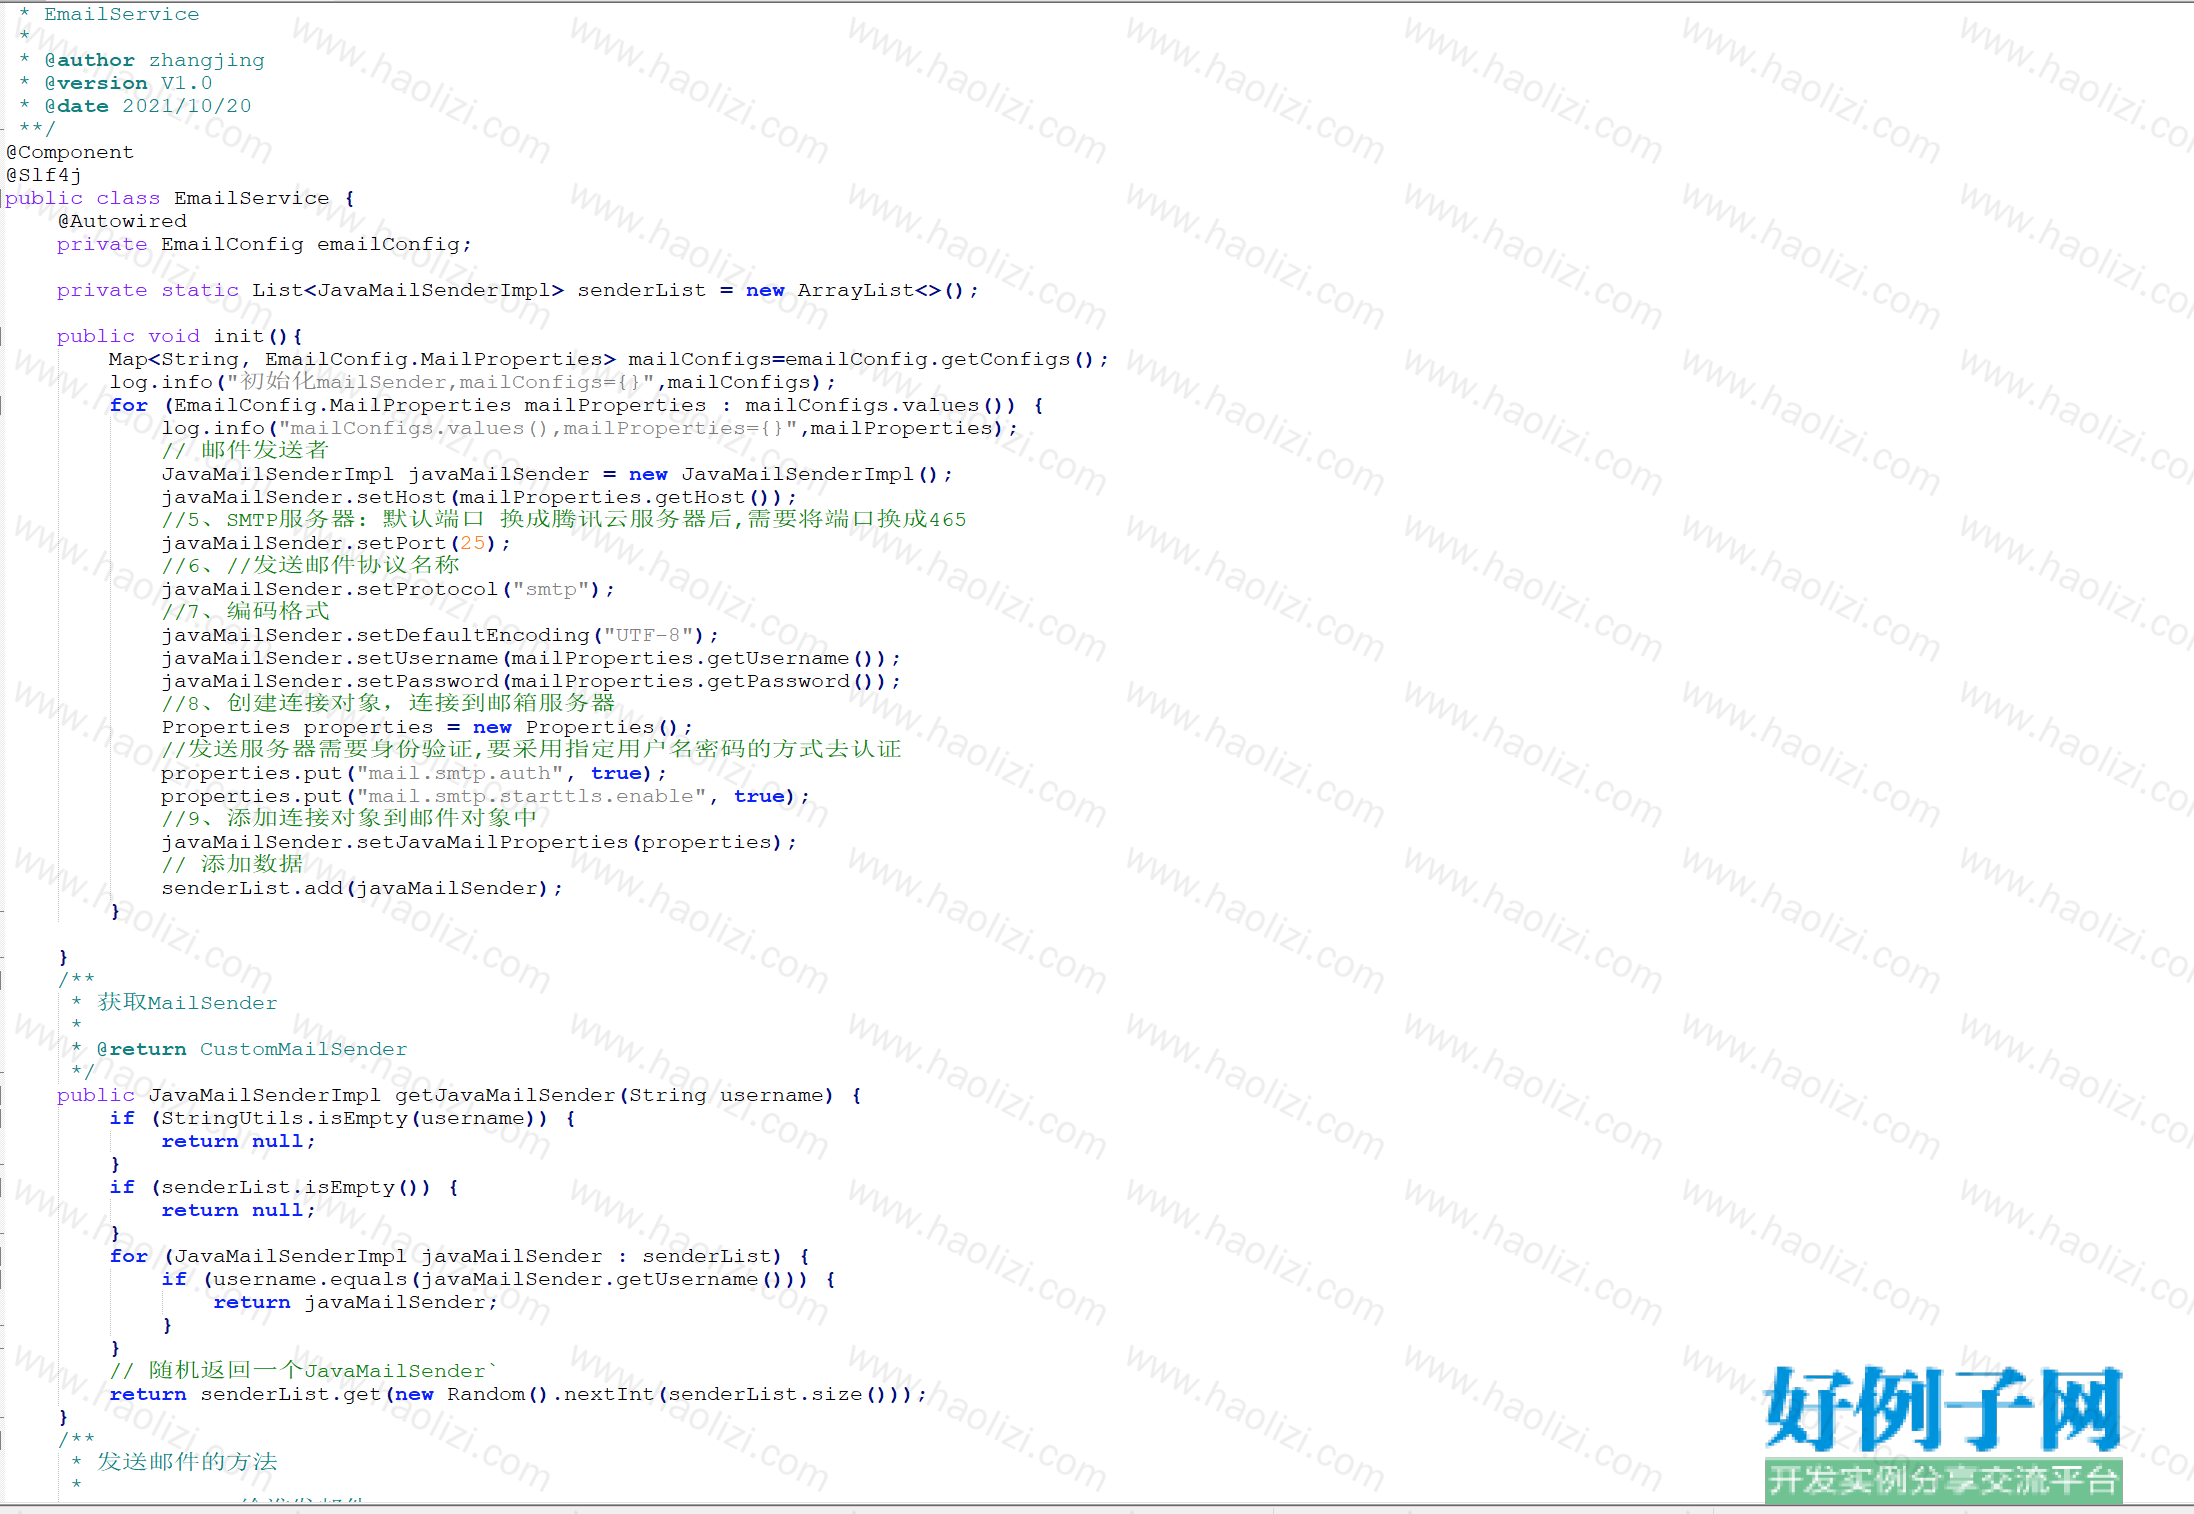This screenshot has height=1514, width=2194.
Task: Click the log.info 'mailConfigs.values(),mailProperties' line
Action: (589, 428)
